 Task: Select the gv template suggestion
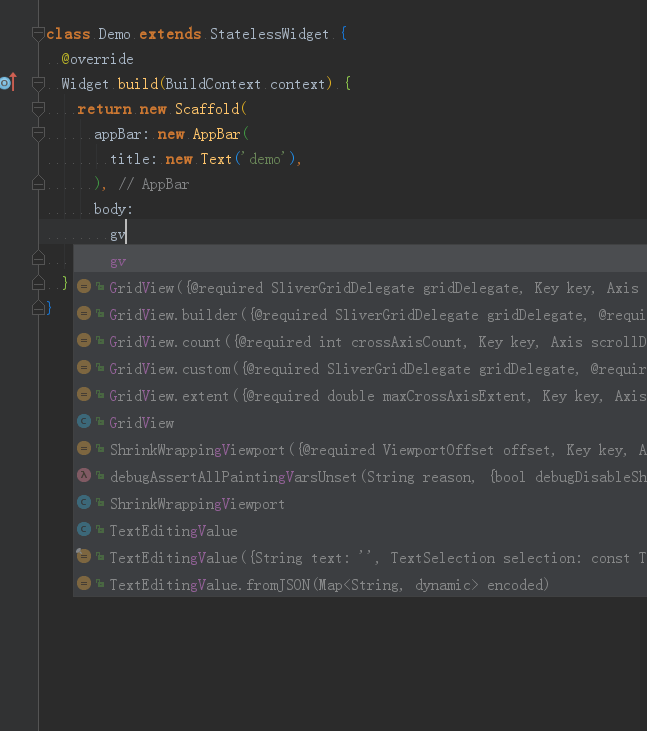[360, 261]
